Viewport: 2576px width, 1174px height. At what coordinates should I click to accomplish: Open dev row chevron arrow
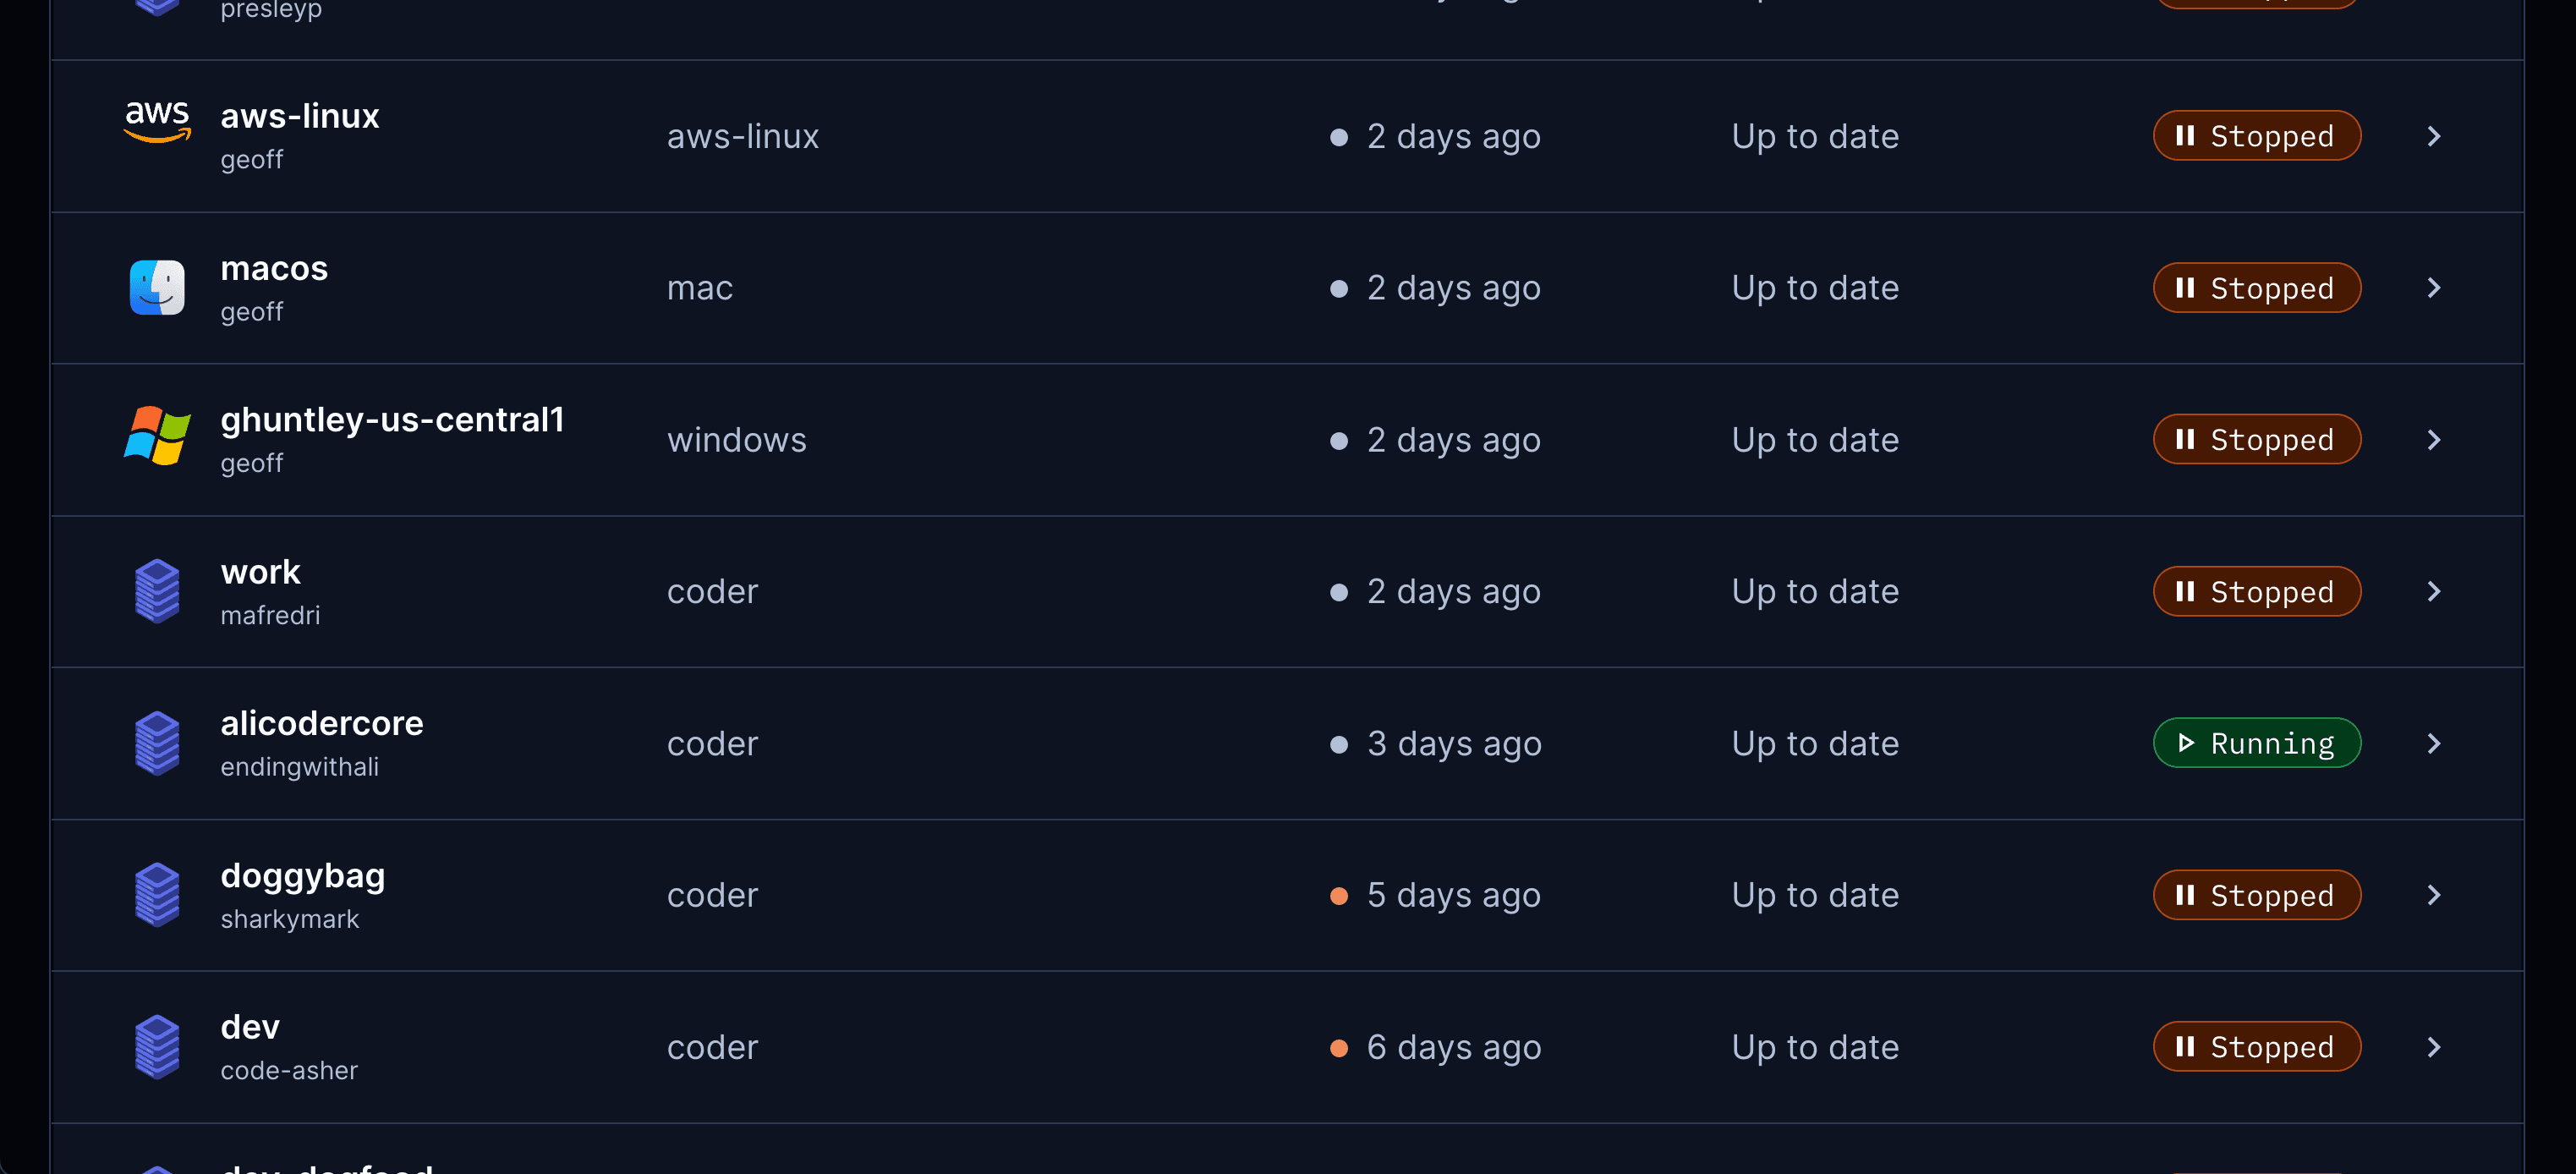pos(2434,1047)
